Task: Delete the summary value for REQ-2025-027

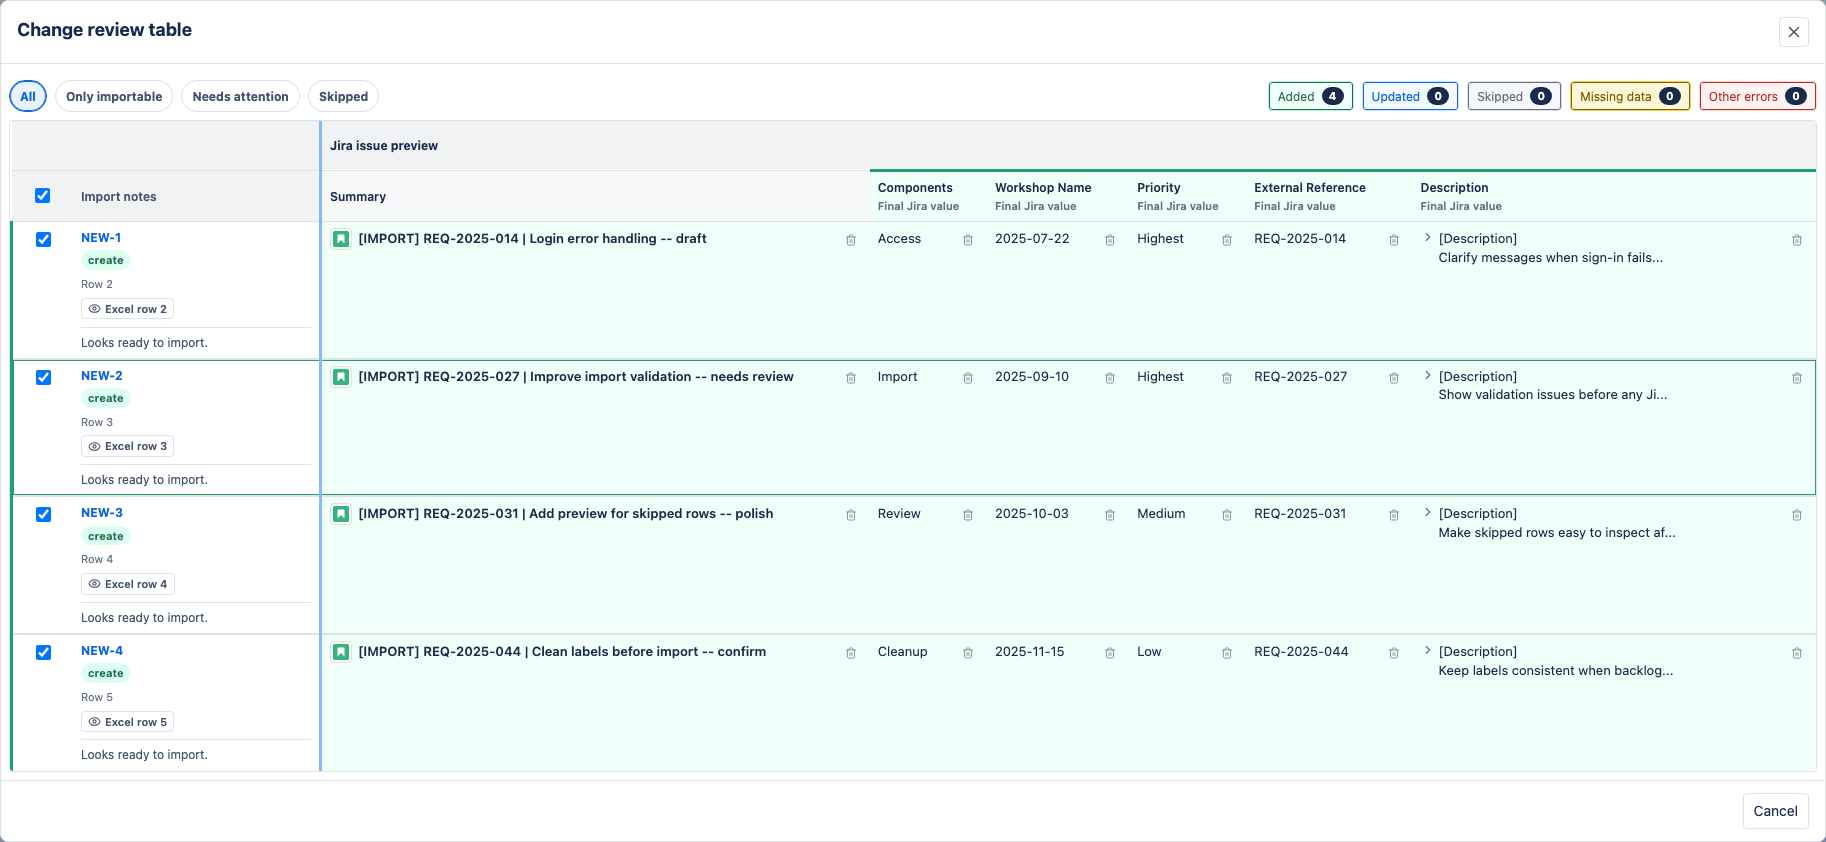Action: [x=851, y=378]
